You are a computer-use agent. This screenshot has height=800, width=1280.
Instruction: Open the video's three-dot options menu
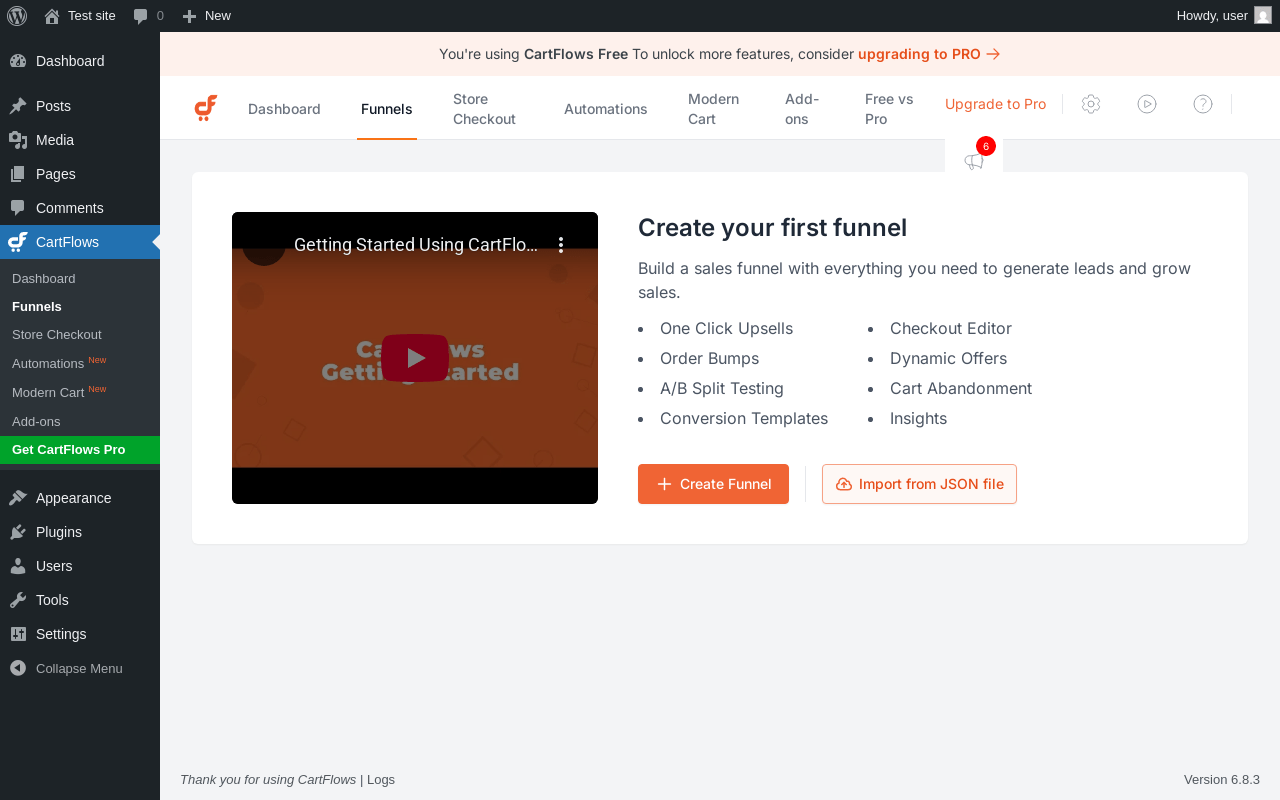pos(561,244)
